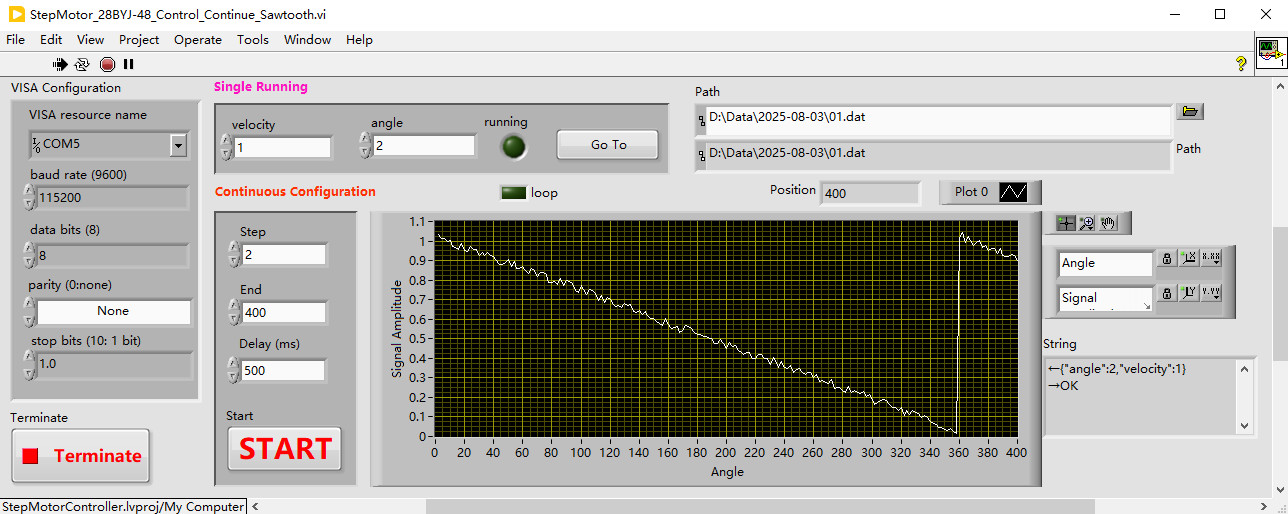1288x514 pixels.
Task: Toggle the Signal axis autoscale lock
Action: tap(1166, 293)
